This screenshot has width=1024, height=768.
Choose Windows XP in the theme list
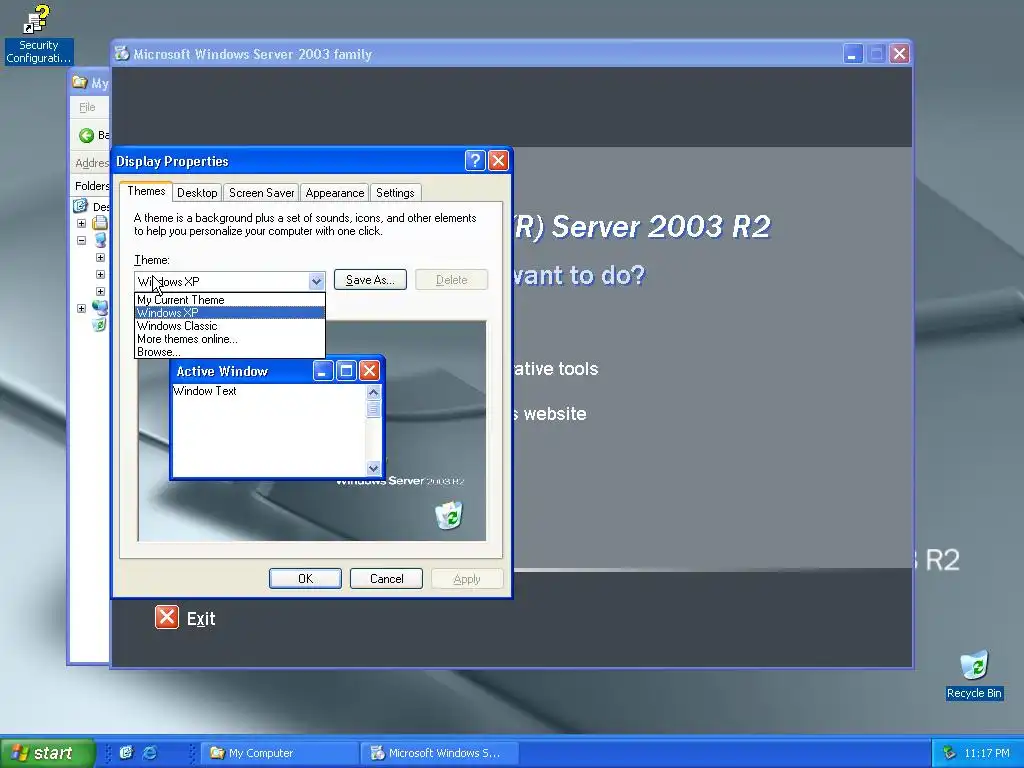point(230,313)
